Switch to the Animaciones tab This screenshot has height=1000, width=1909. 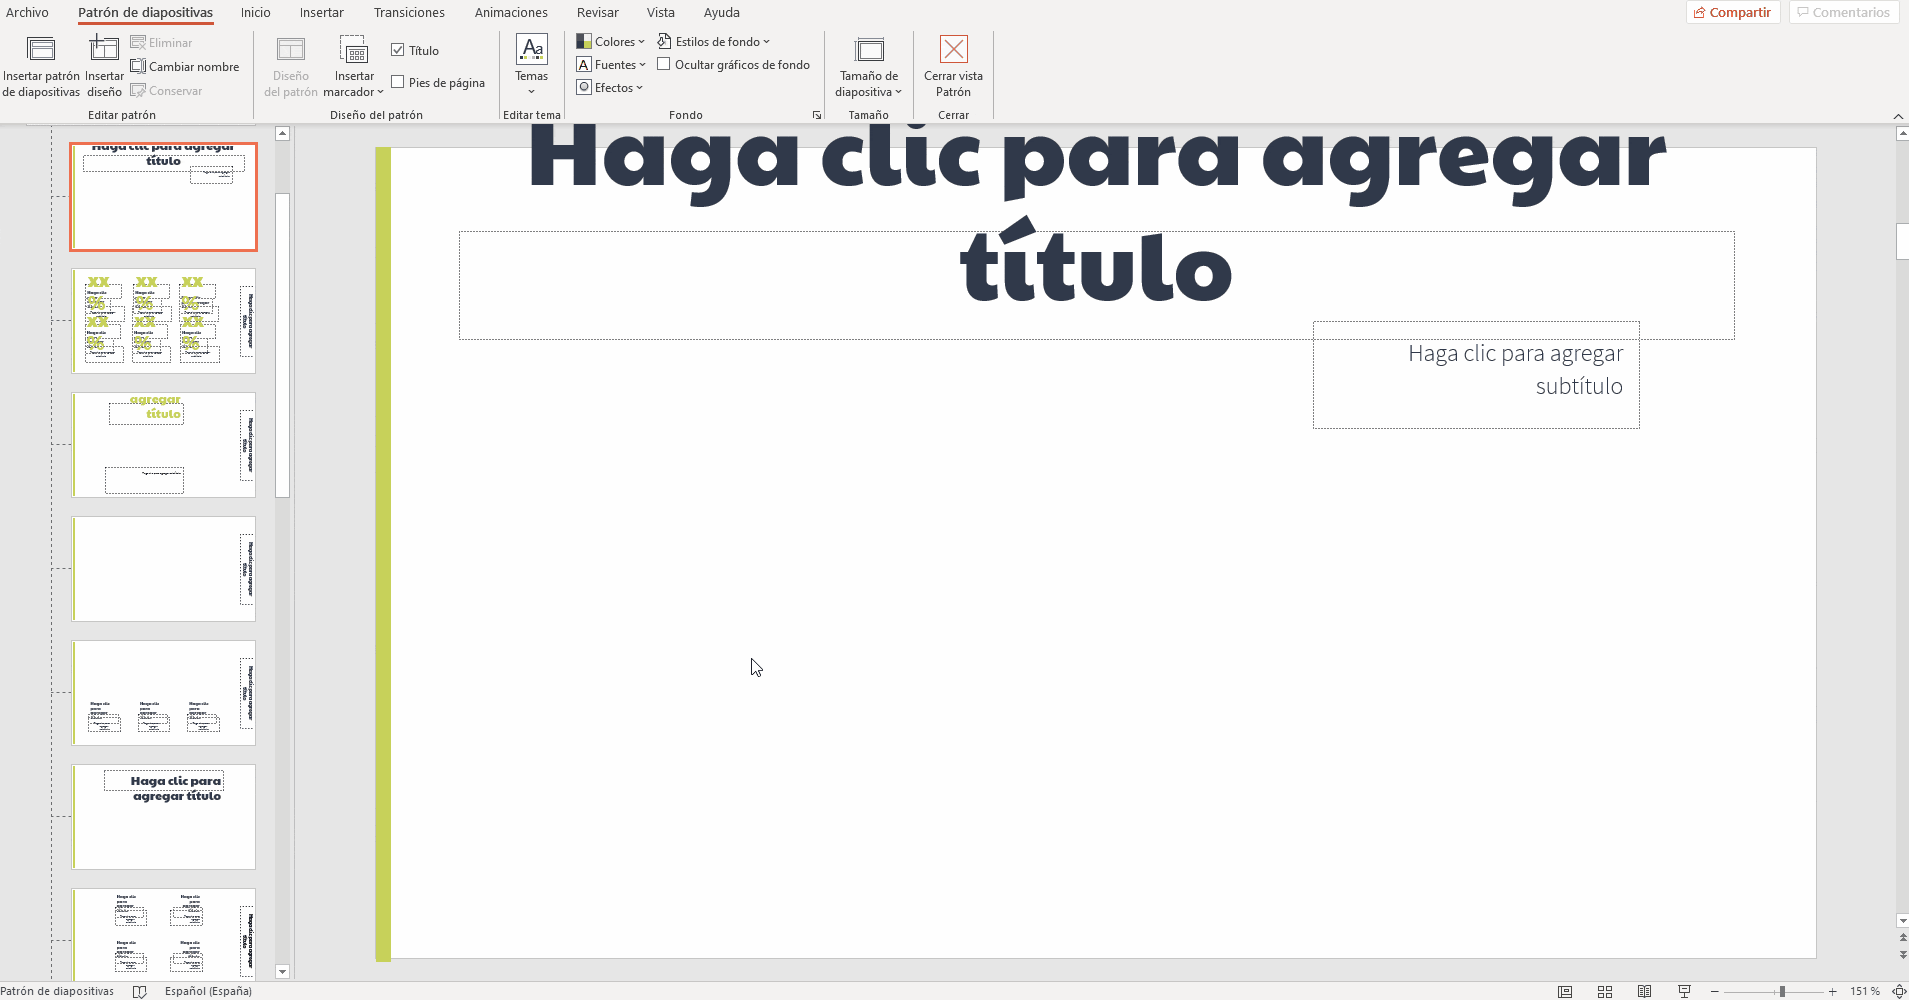511,12
